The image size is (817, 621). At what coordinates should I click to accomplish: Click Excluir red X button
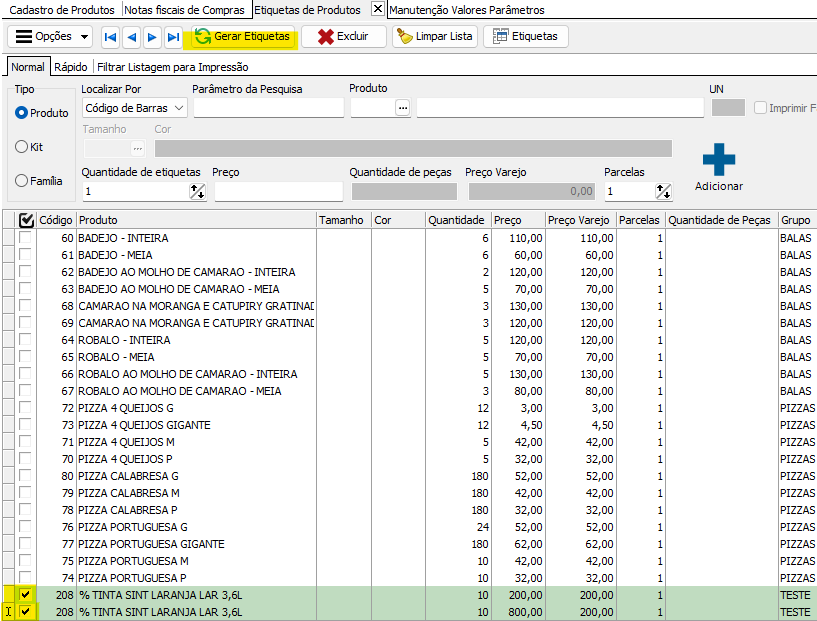(343, 37)
